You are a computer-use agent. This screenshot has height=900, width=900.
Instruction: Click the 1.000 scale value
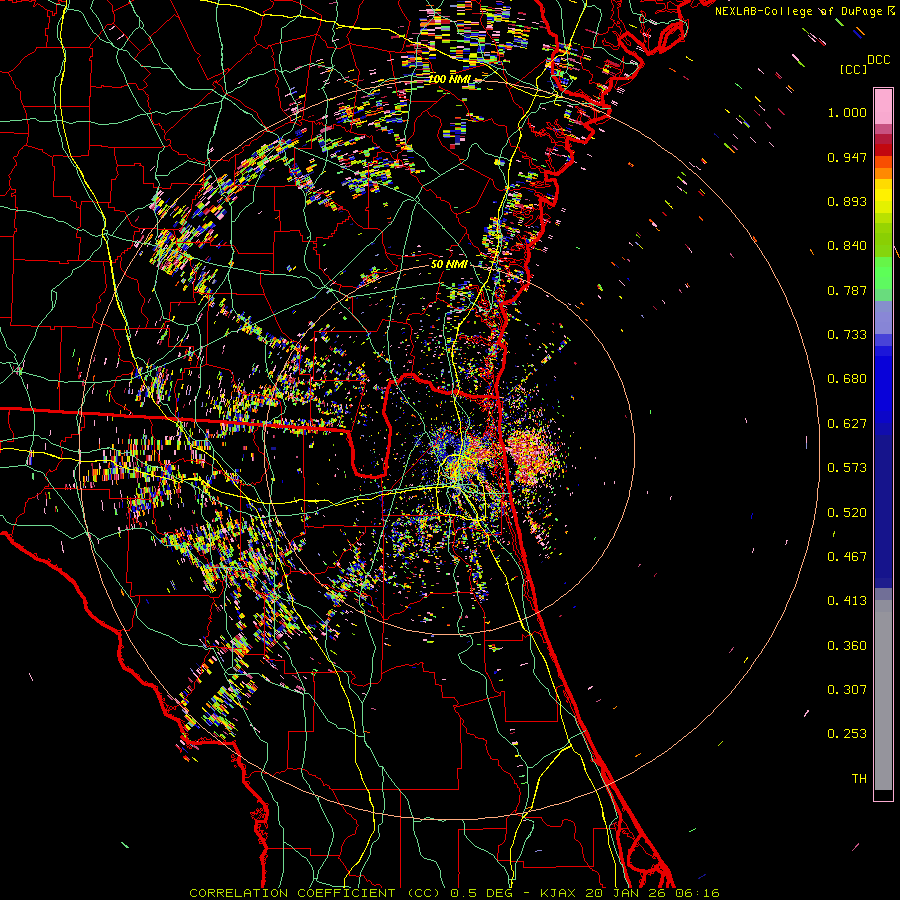(x=847, y=112)
